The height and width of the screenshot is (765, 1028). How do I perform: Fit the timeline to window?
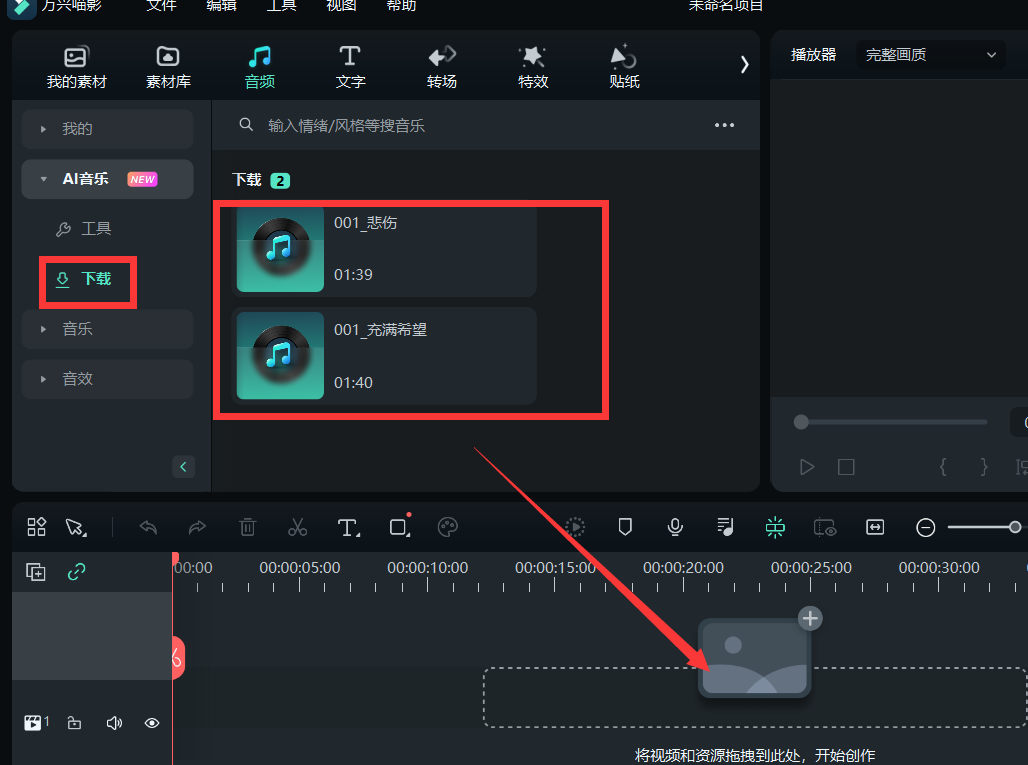(x=875, y=527)
